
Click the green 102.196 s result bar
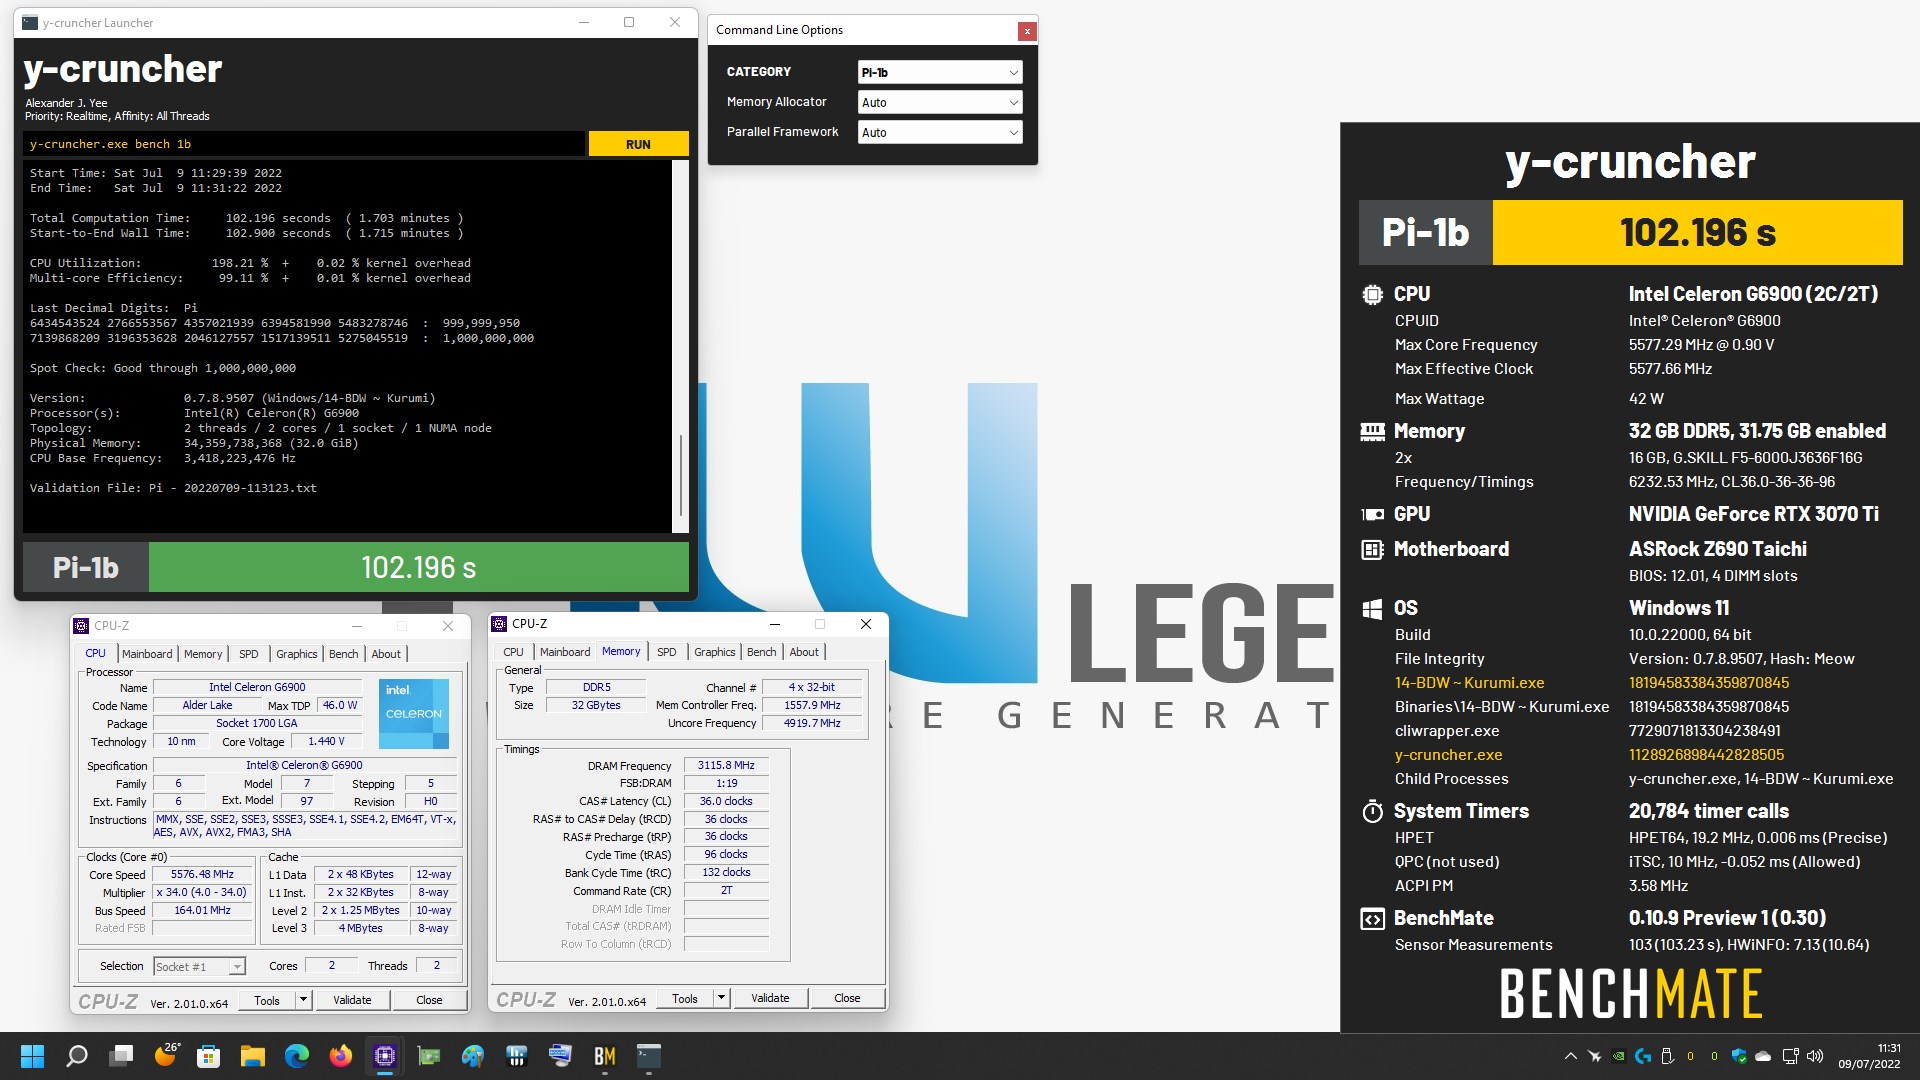coord(418,568)
